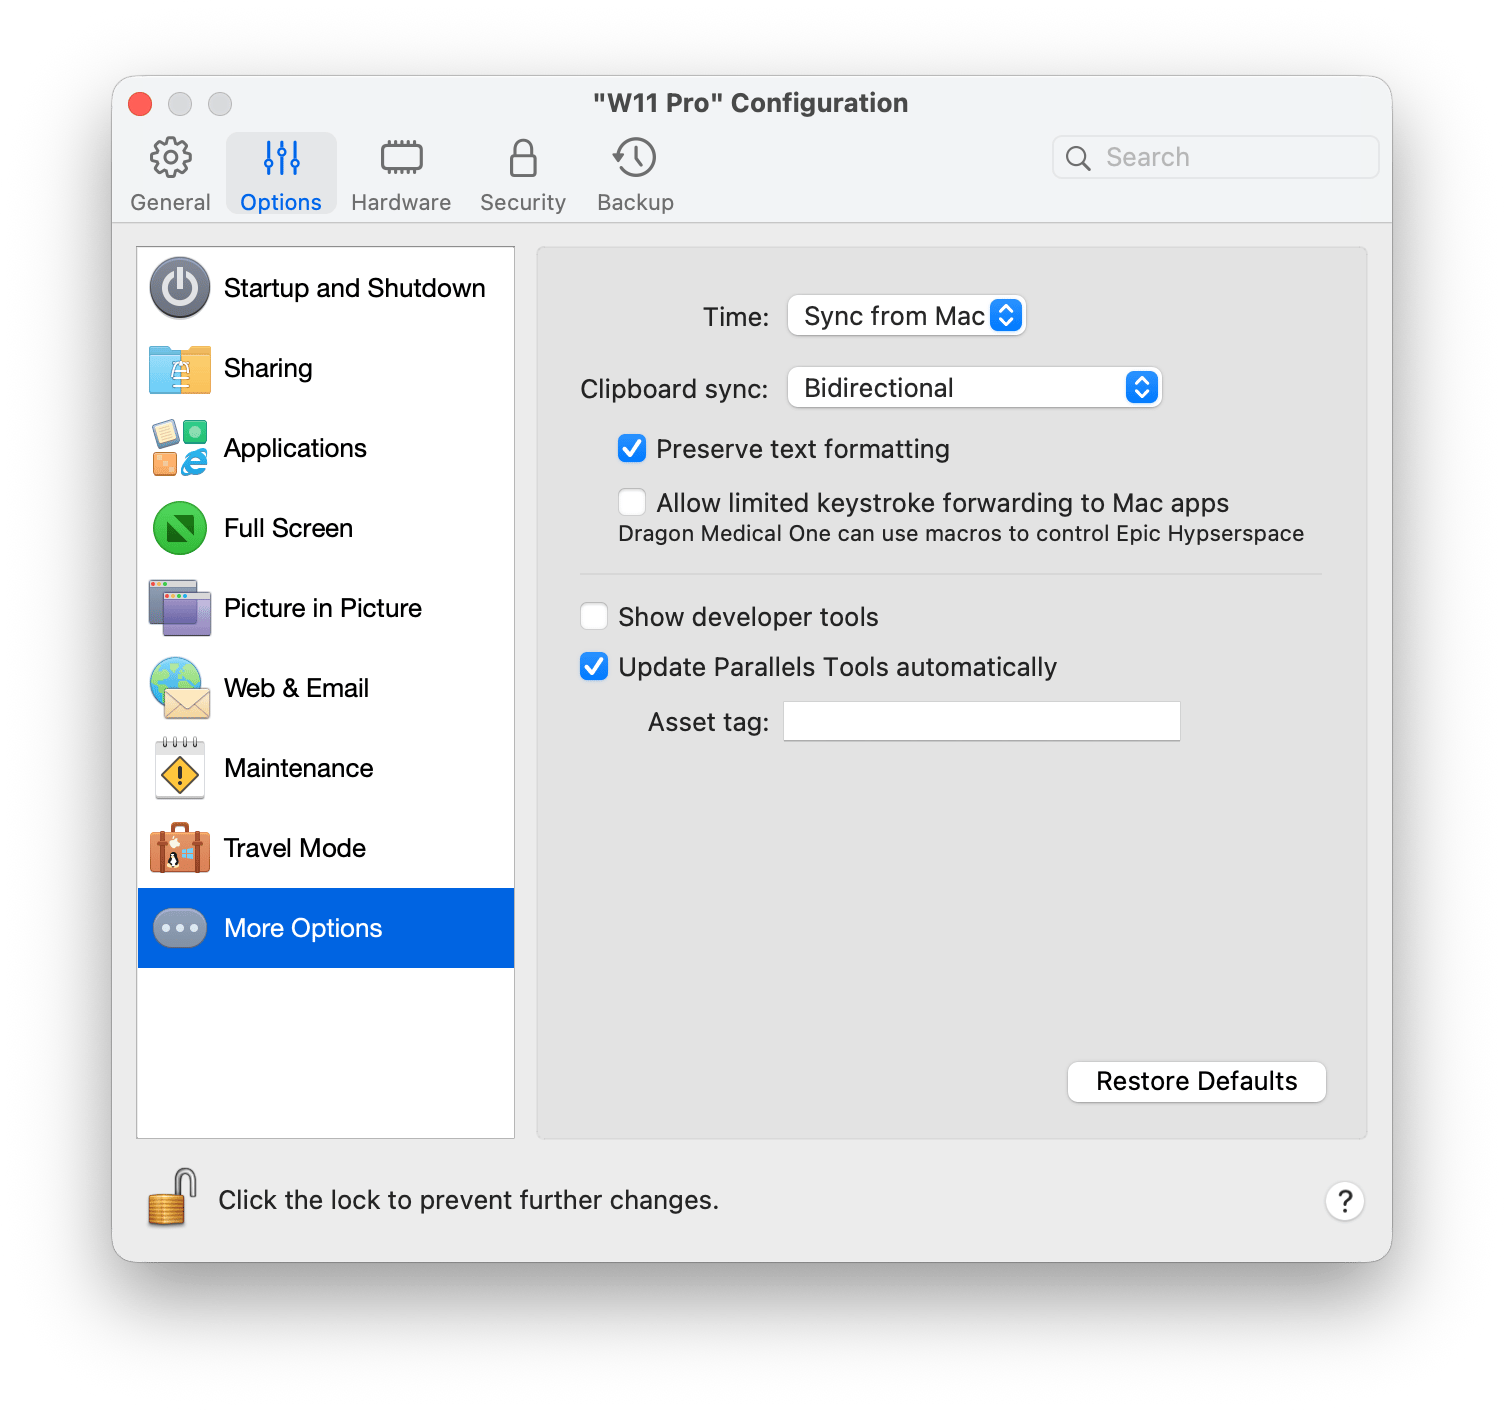Expand the Clipboard sync Bidirectional dropdown
This screenshot has width=1504, height=1410.
[x=975, y=388]
